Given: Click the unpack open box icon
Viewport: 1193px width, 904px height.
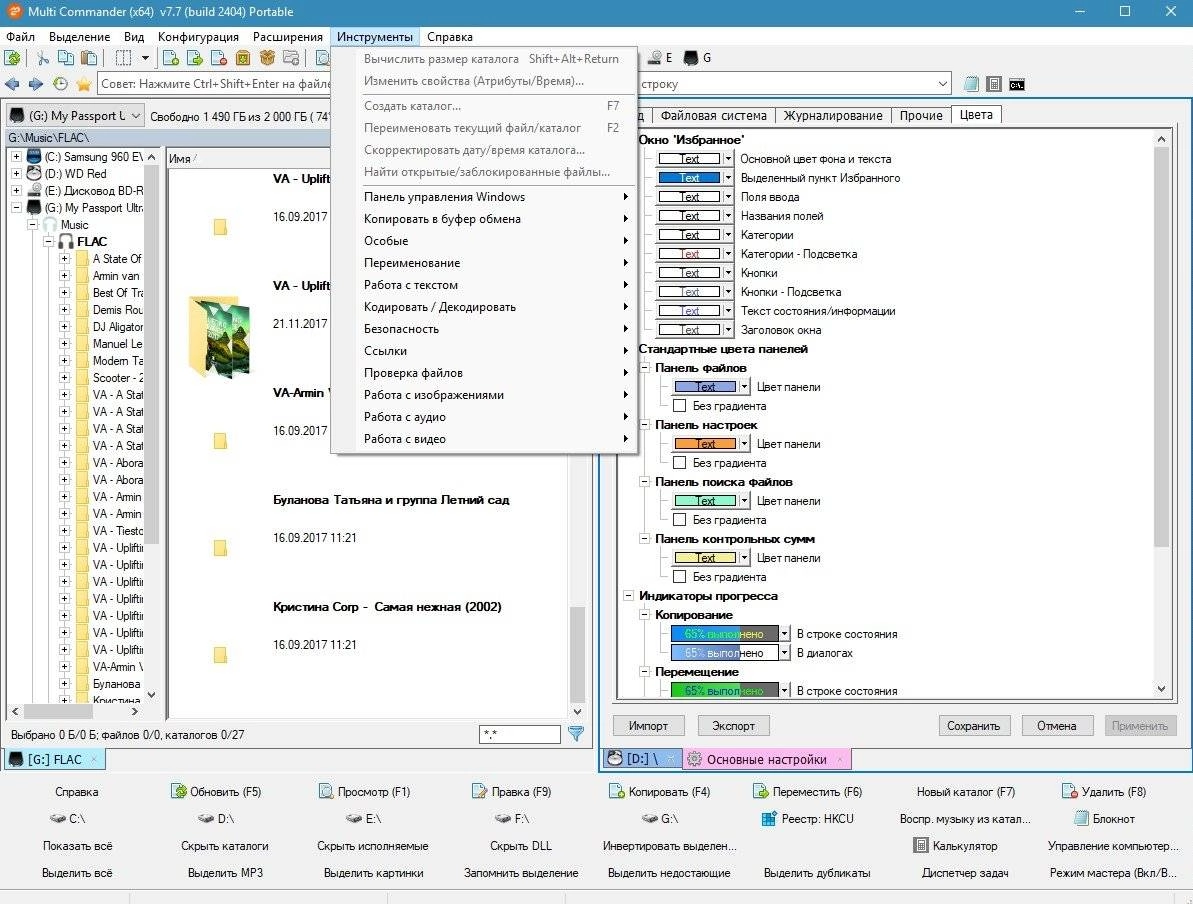Looking at the screenshot, I should click(267, 58).
